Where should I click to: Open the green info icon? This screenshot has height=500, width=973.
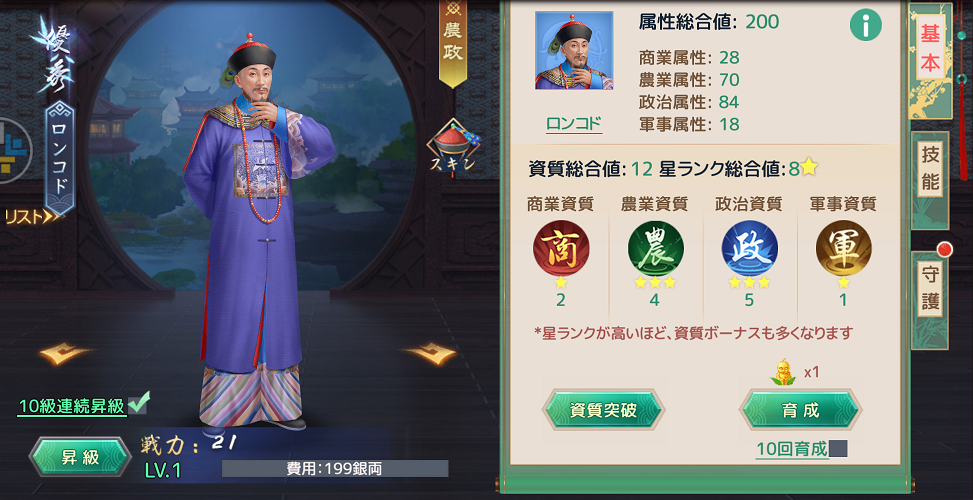(x=866, y=26)
